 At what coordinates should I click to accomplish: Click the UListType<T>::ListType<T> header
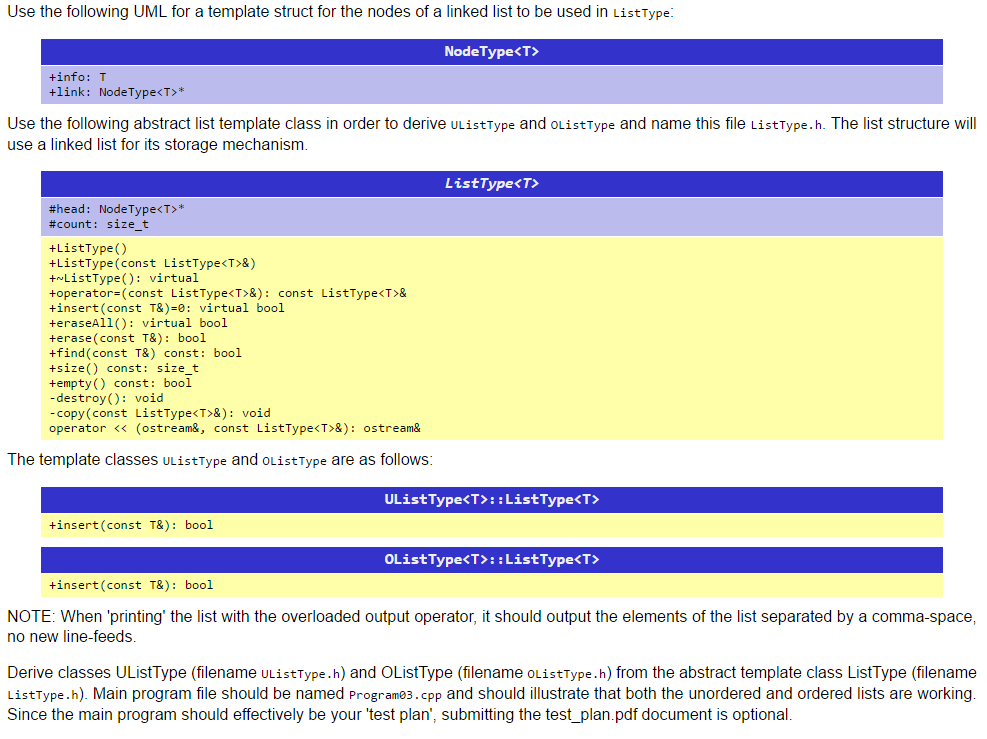491,499
